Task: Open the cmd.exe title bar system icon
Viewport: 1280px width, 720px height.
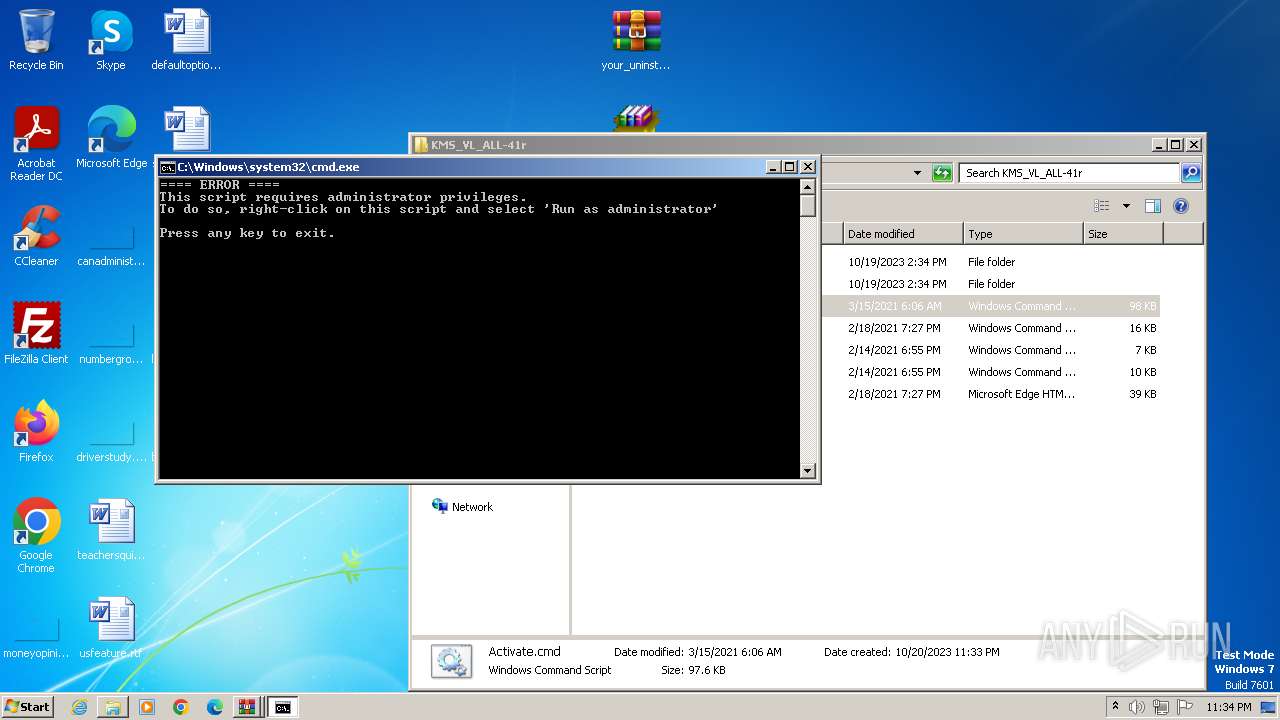Action: point(168,167)
